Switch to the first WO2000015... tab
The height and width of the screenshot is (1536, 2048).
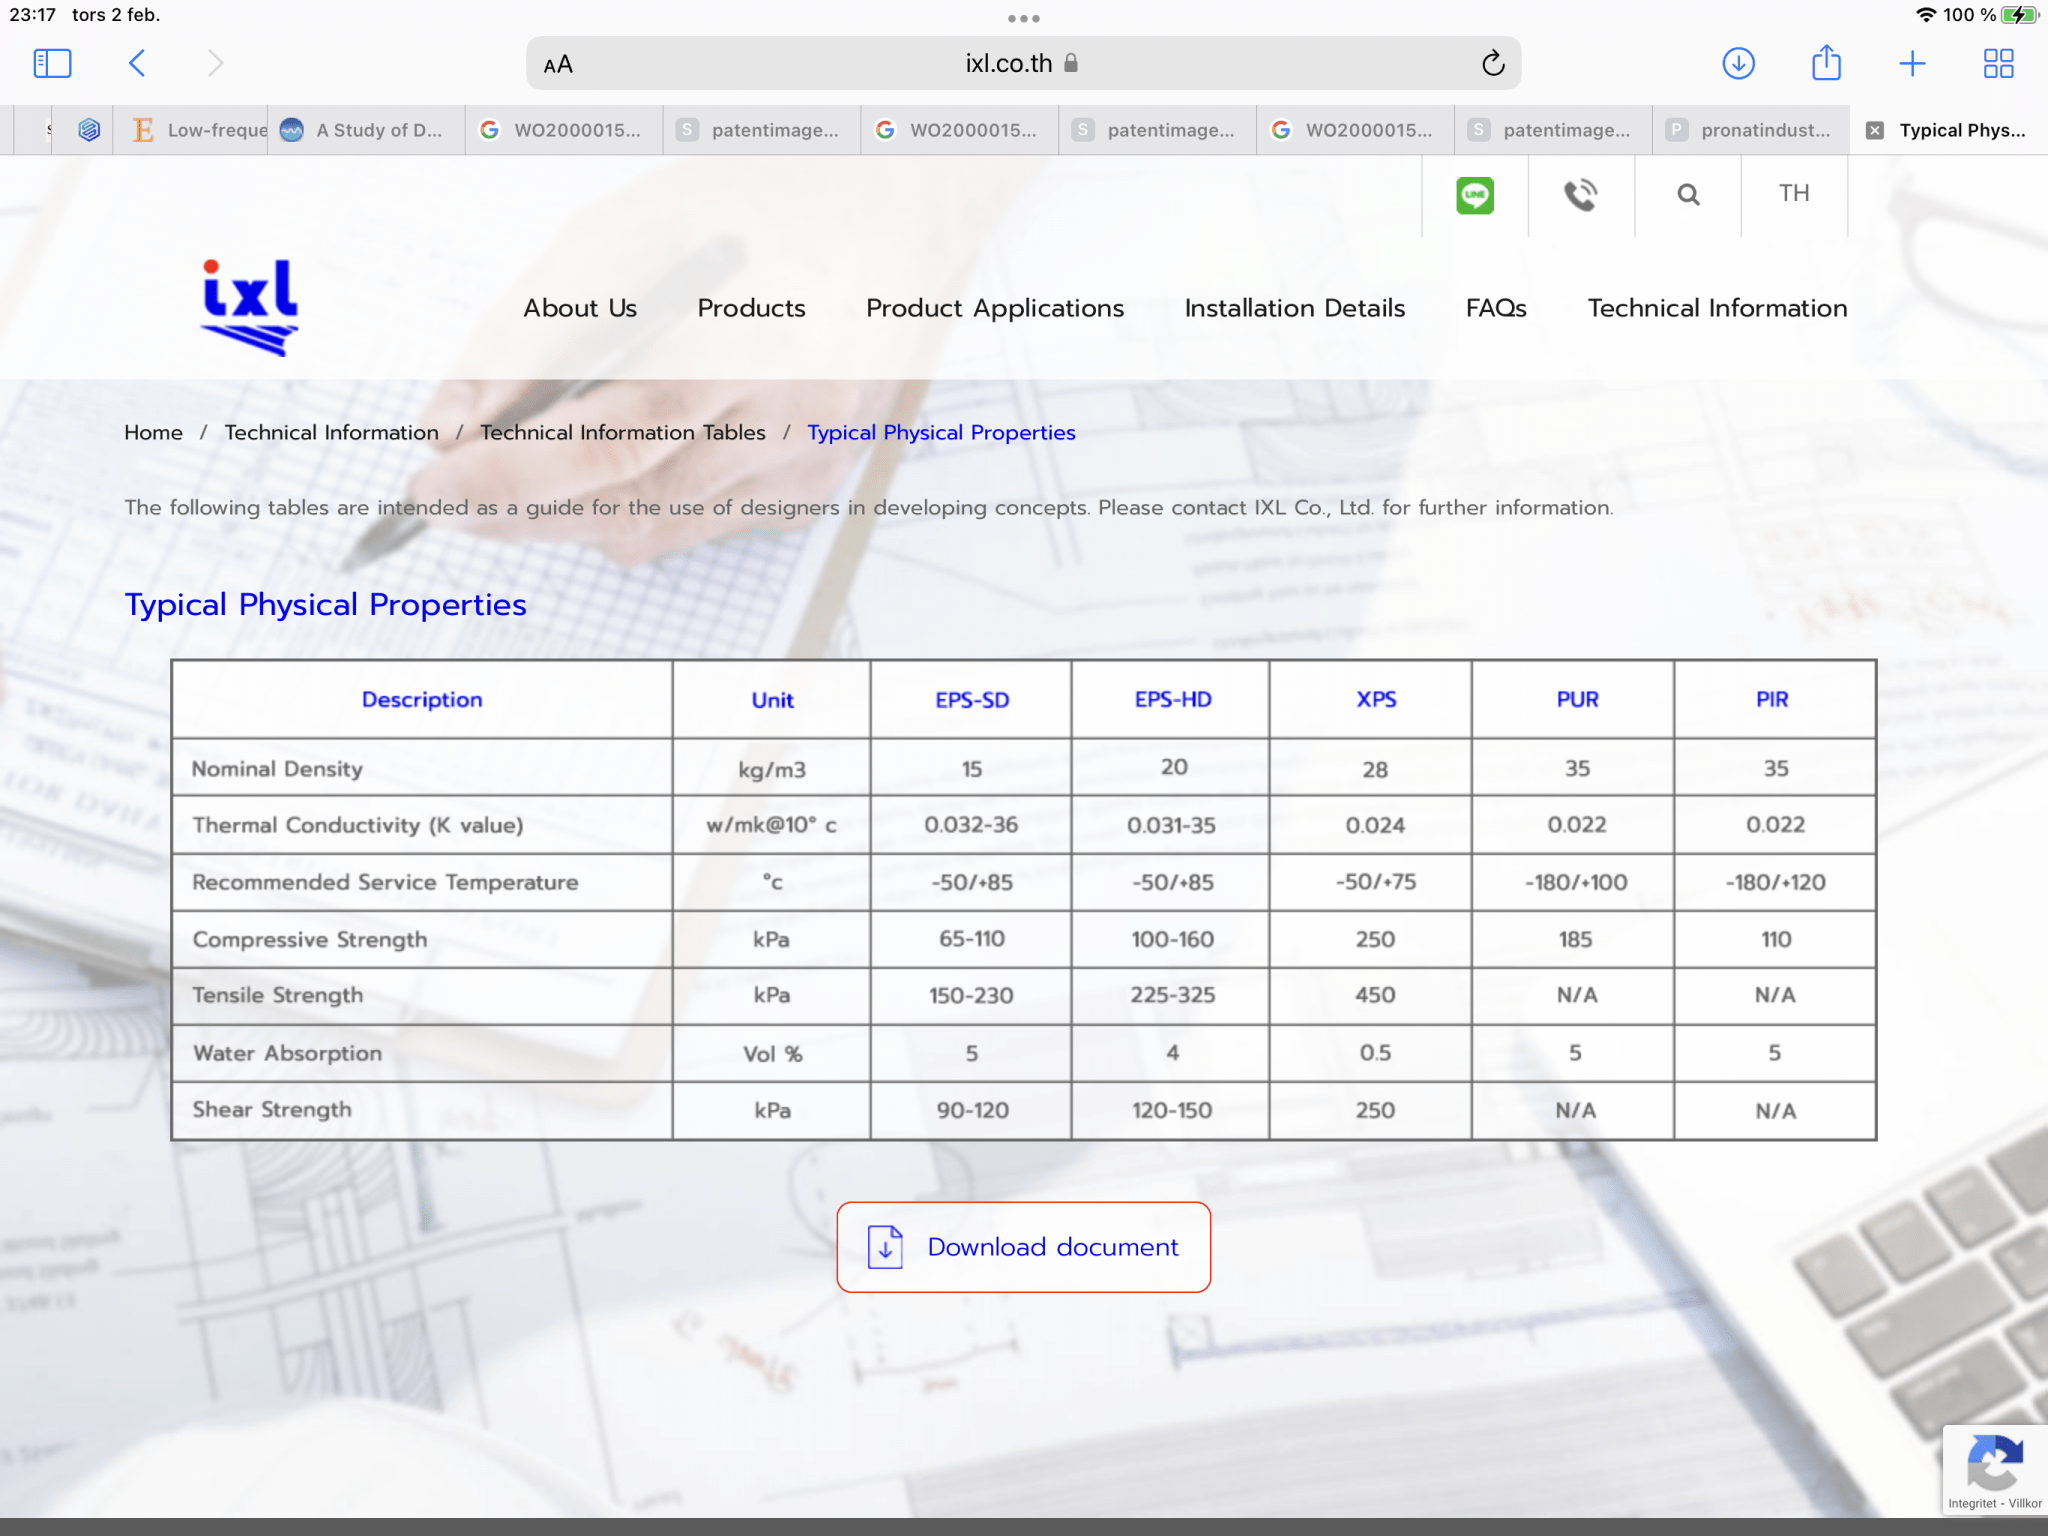564,130
